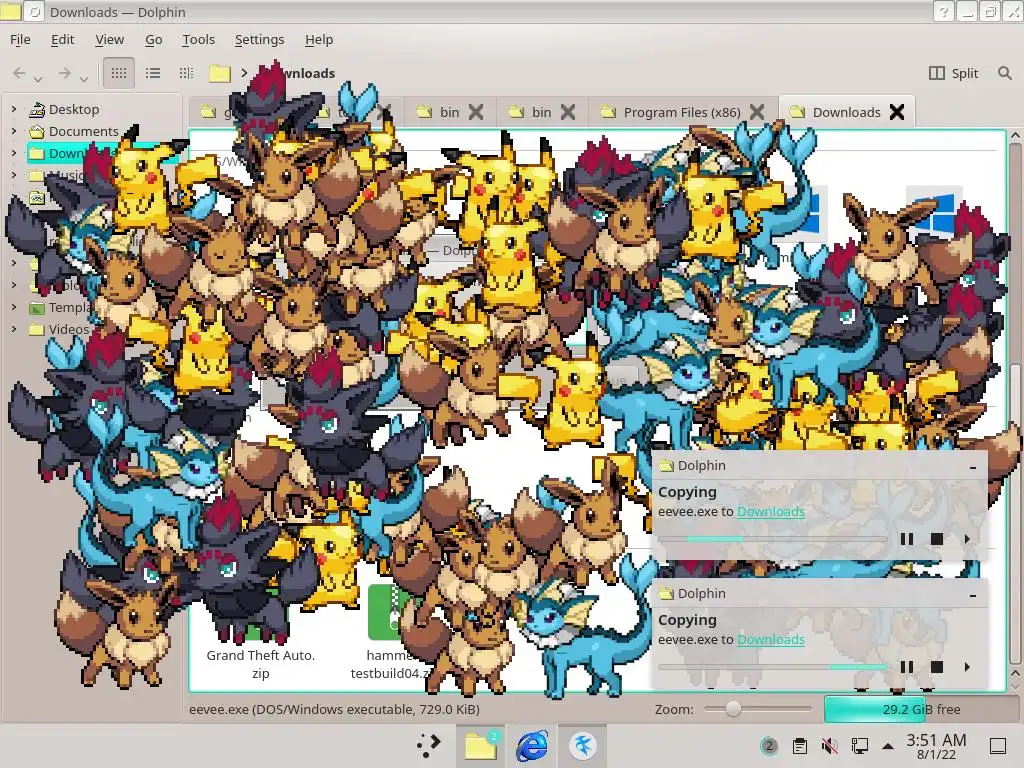Expand details of lower copy job

pos(967,667)
